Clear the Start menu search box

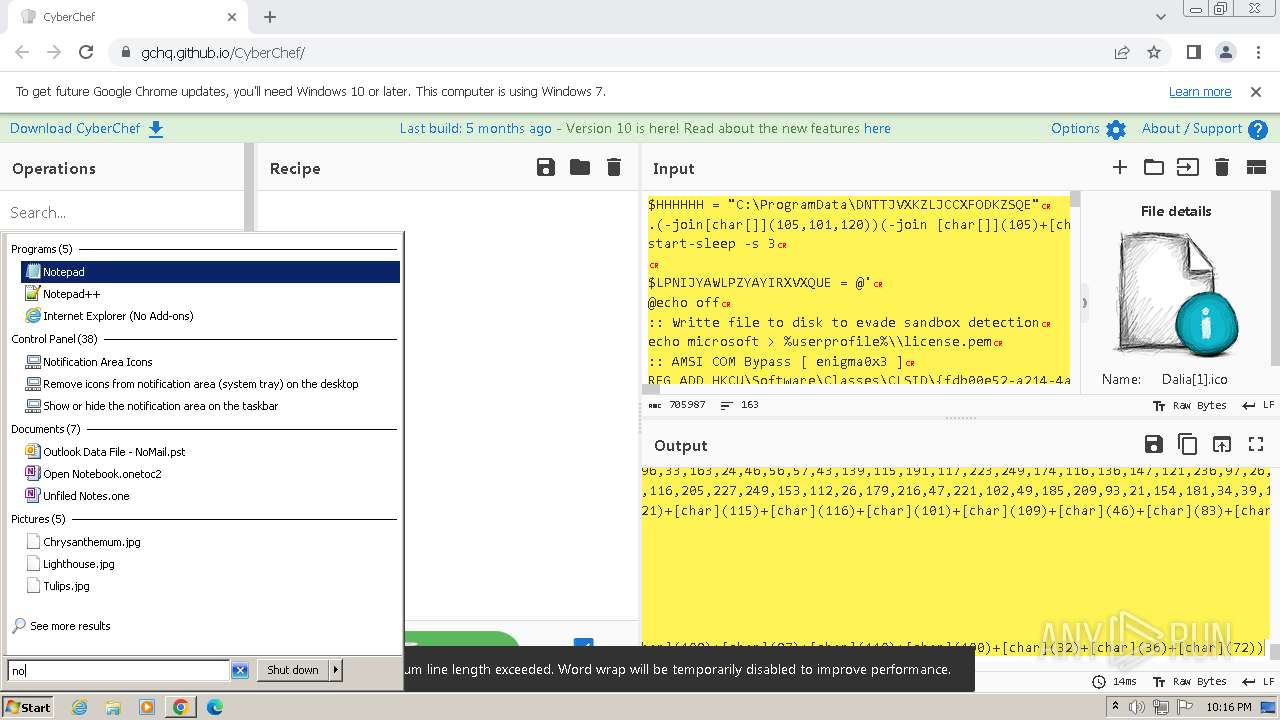(x=240, y=670)
